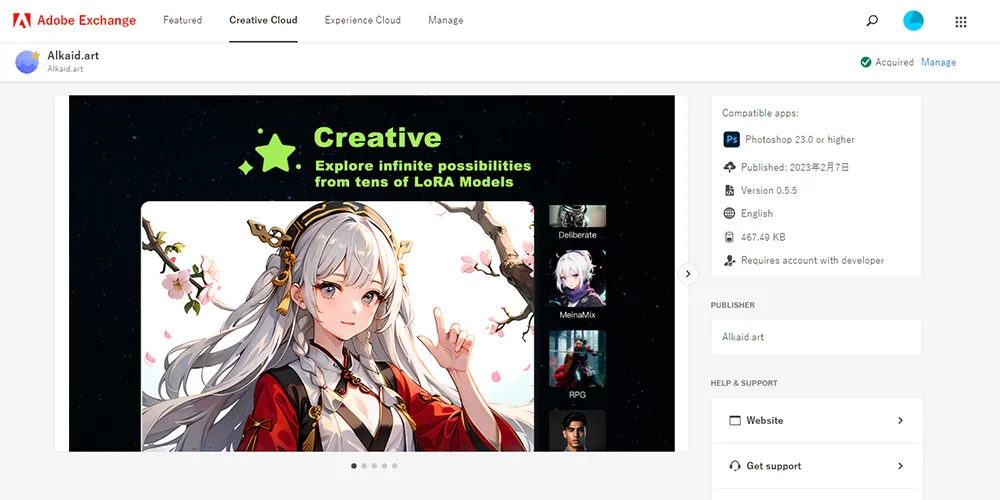Click the language globe icon
1000x500 pixels.
click(730, 213)
